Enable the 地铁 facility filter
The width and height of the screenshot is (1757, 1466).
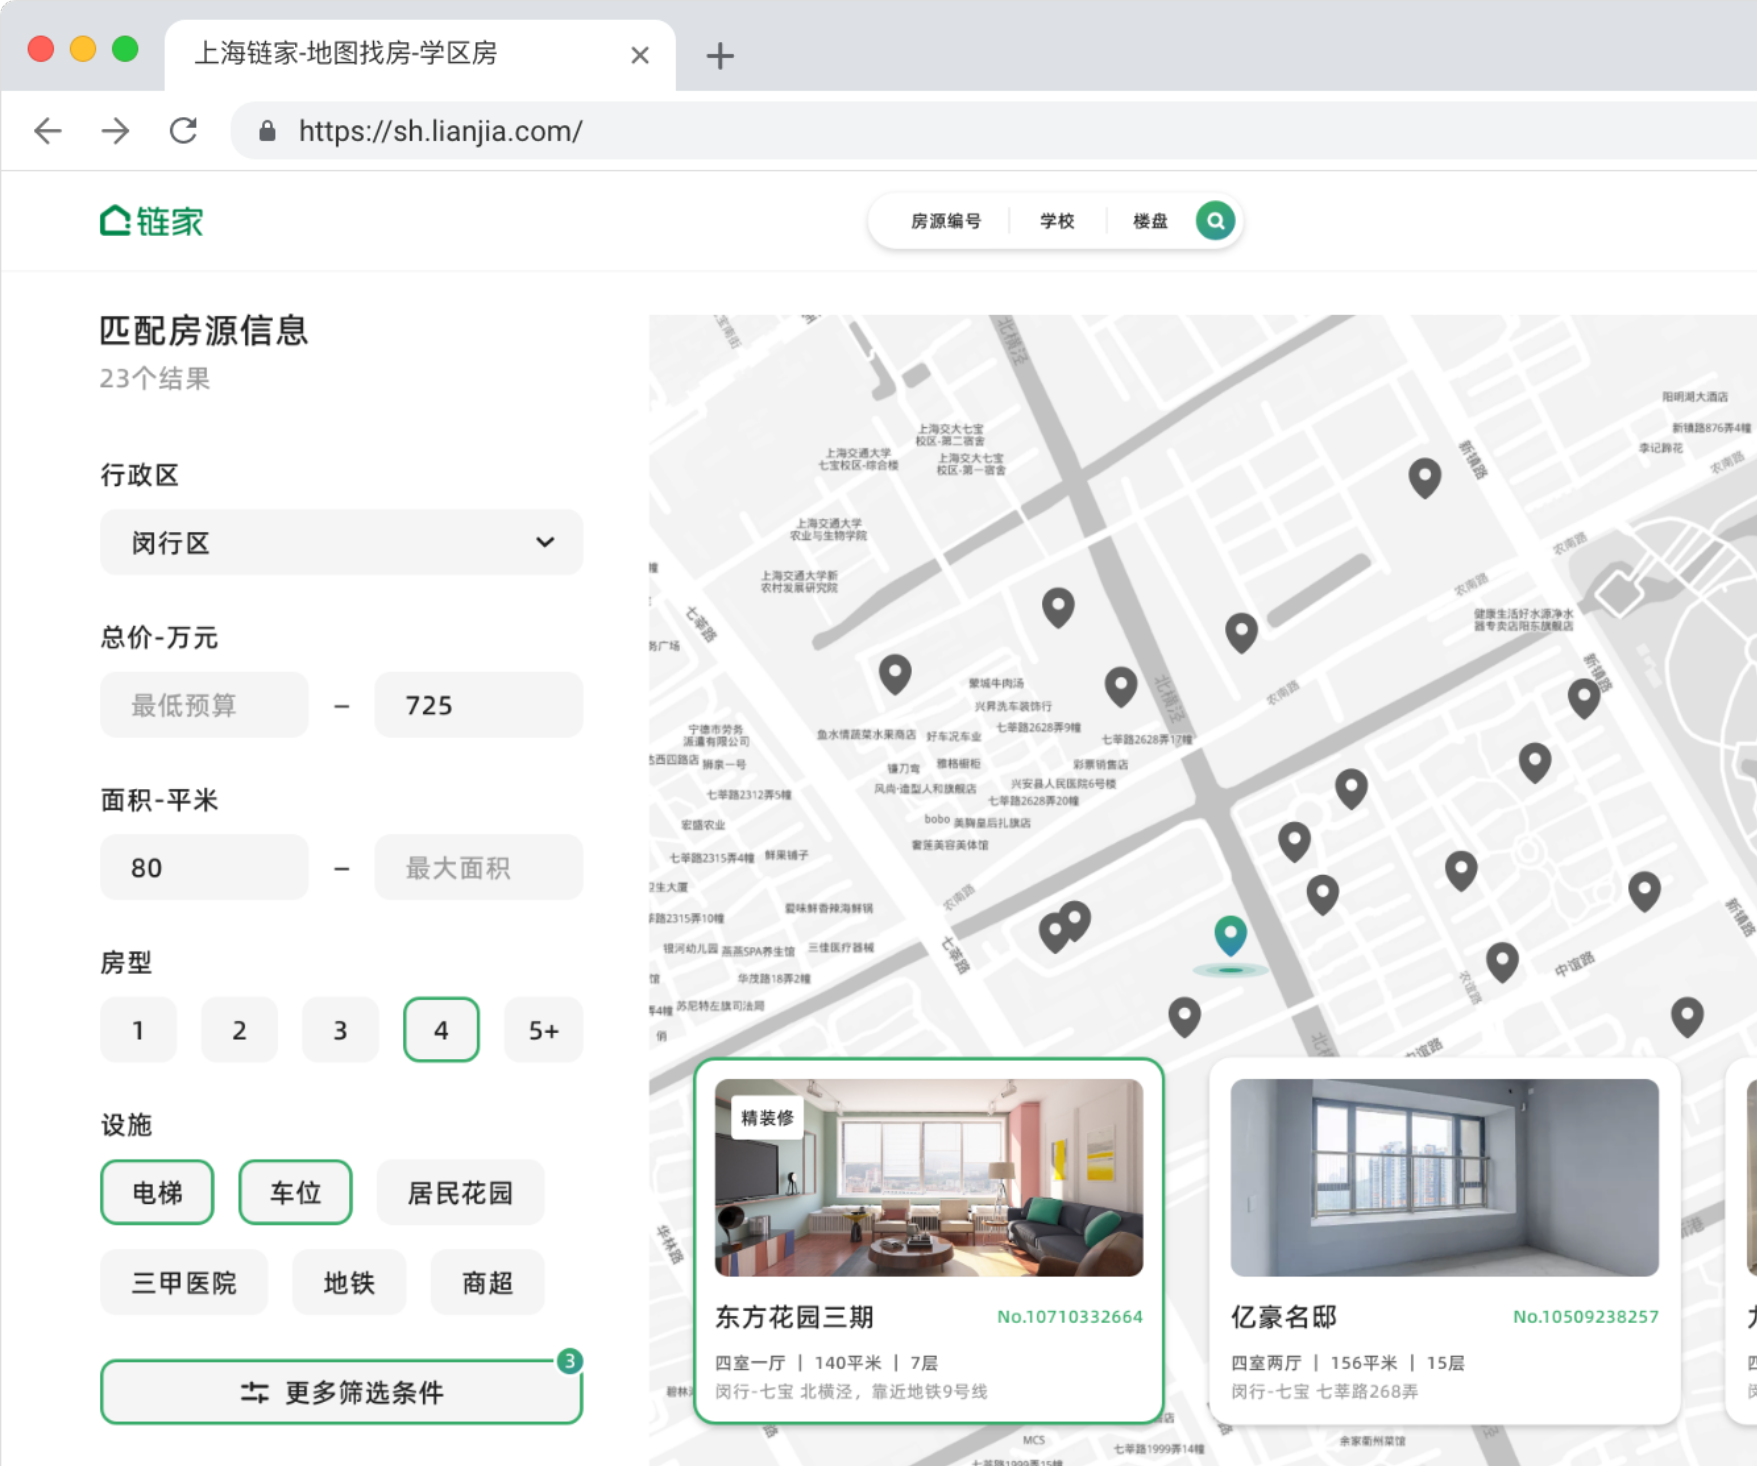coord(349,1282)
